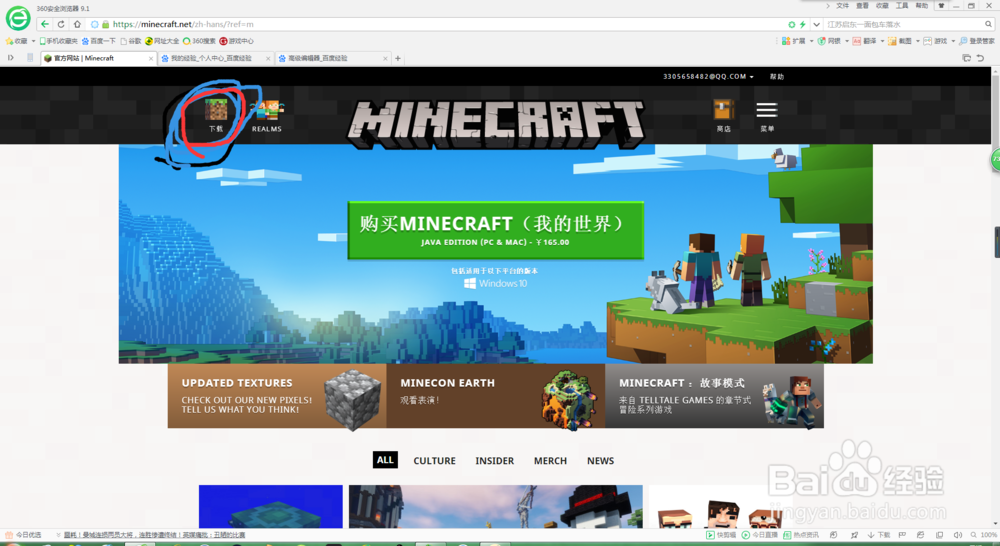Image resolution: width=1000 pixels, height=546 pixels.
Task: Click the browser search input box
Action: 904,24
